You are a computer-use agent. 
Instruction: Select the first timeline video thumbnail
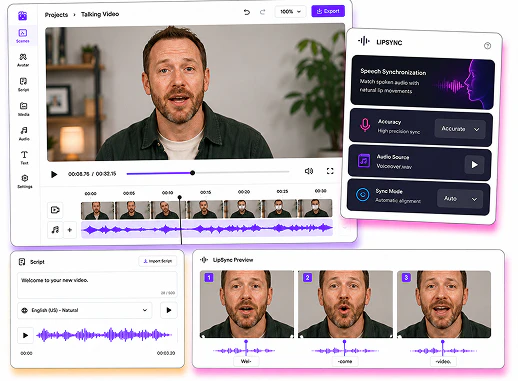coord(97,210)
